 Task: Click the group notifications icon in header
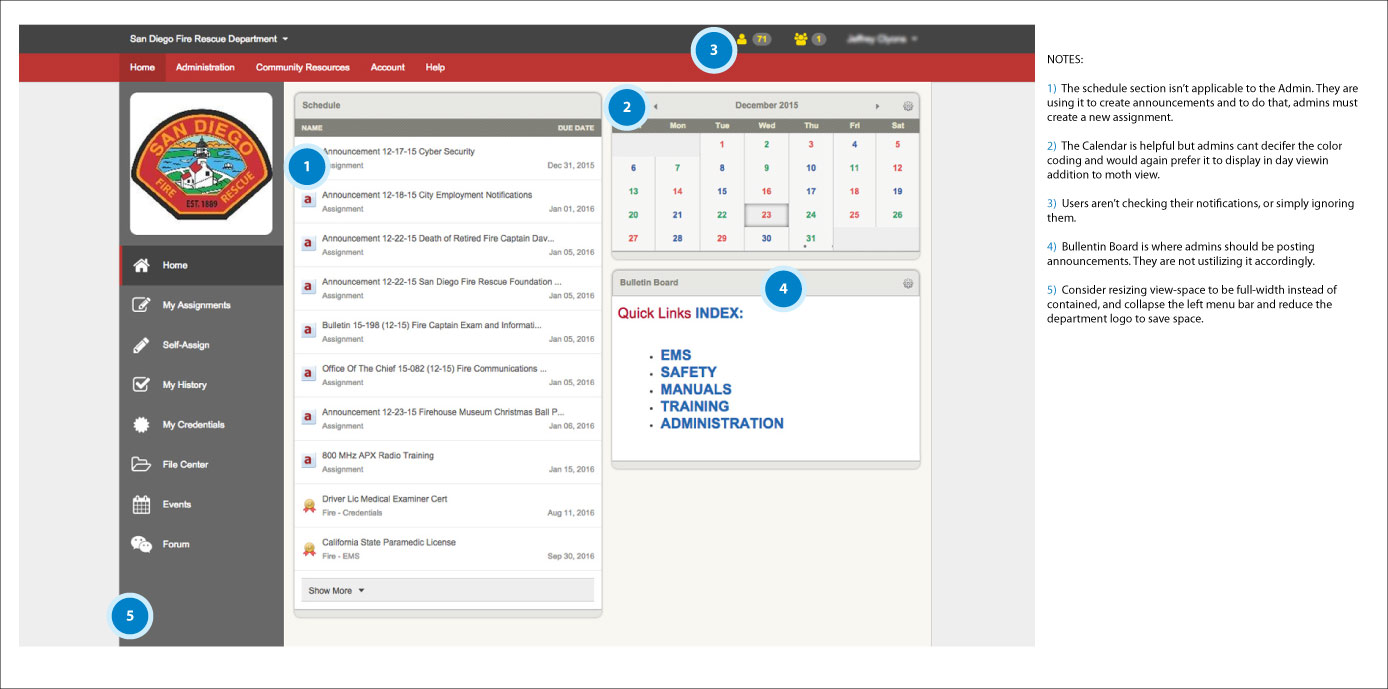(x=800, y=39)
